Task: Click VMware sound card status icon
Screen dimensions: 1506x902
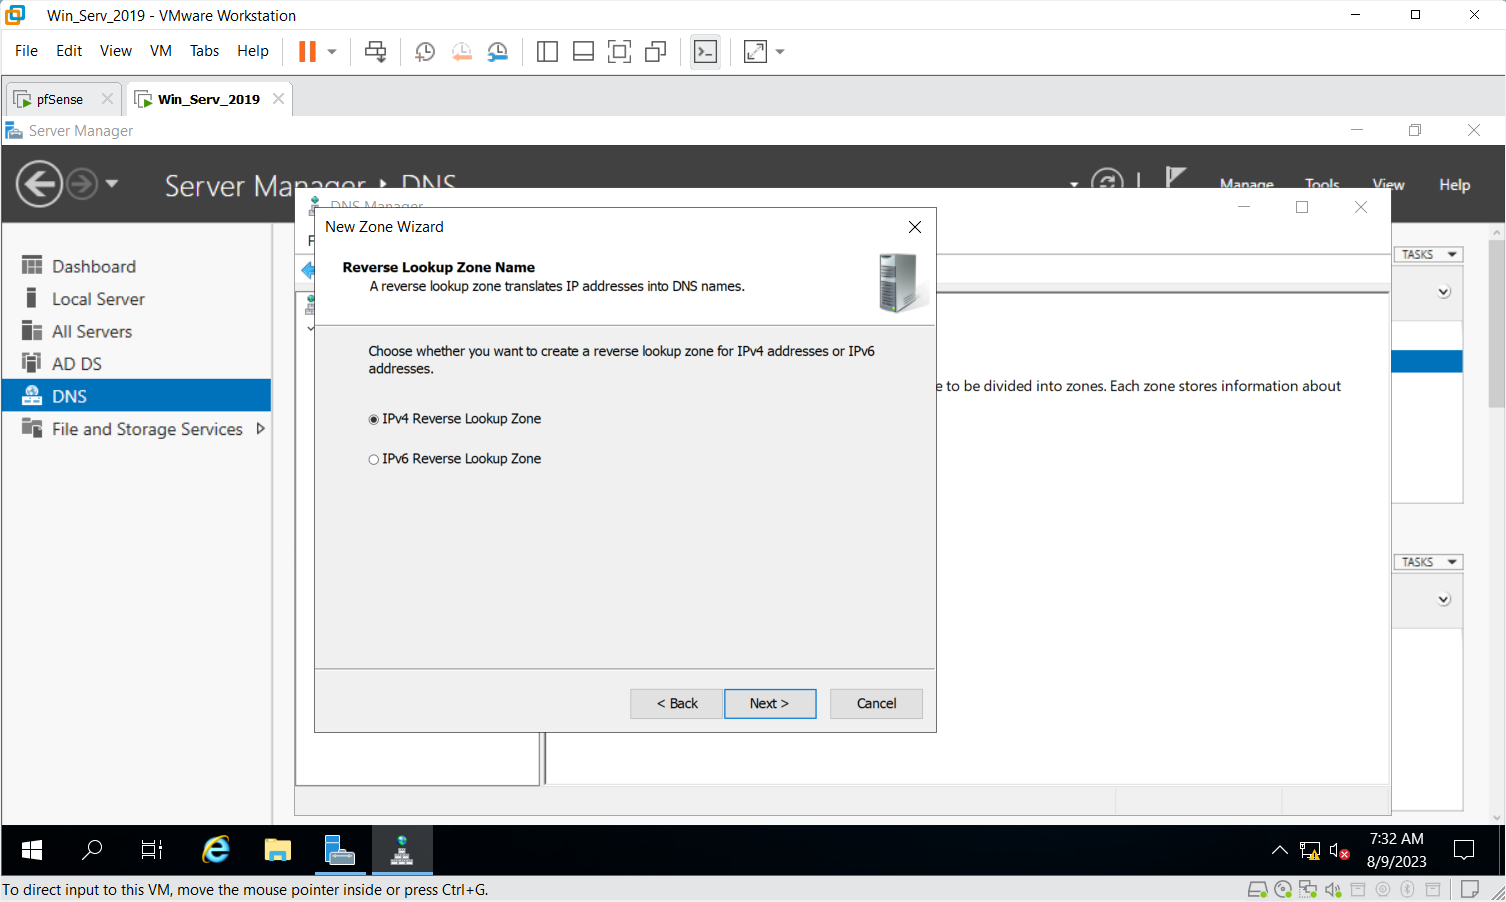Action: click(x=1333, y=889)
